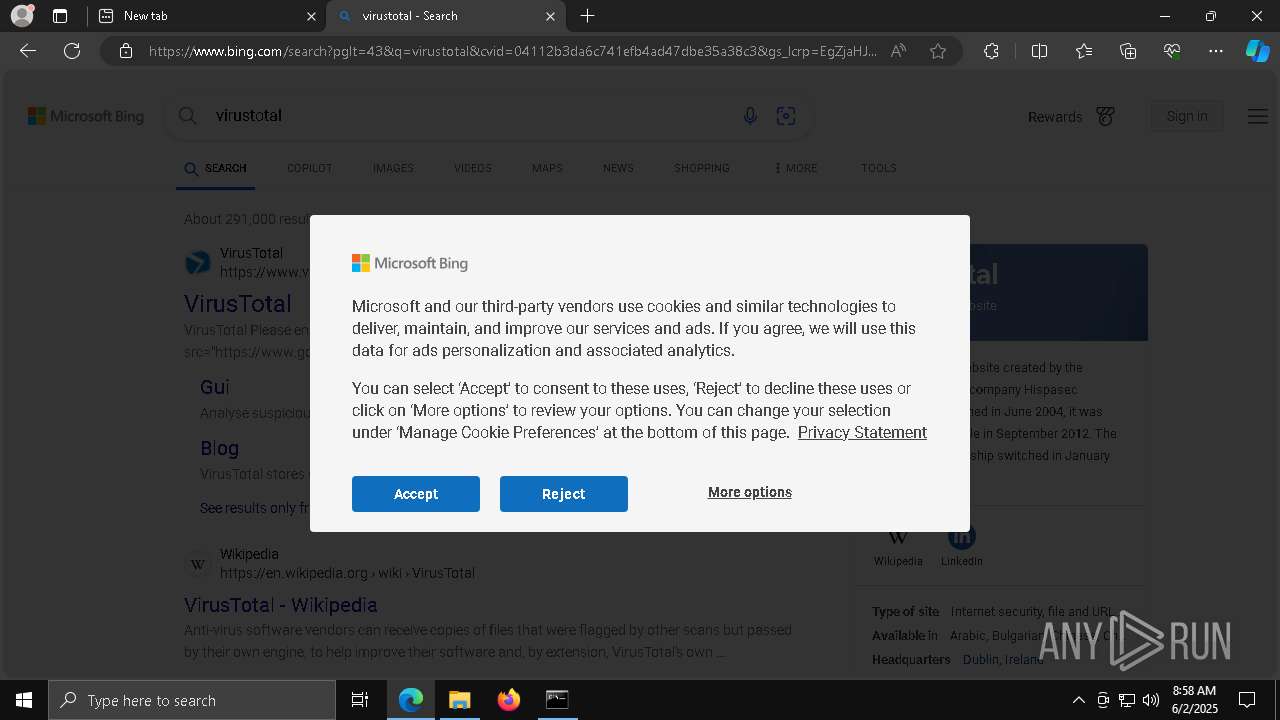Start voice search with microphone icon

tap(750, 116)
